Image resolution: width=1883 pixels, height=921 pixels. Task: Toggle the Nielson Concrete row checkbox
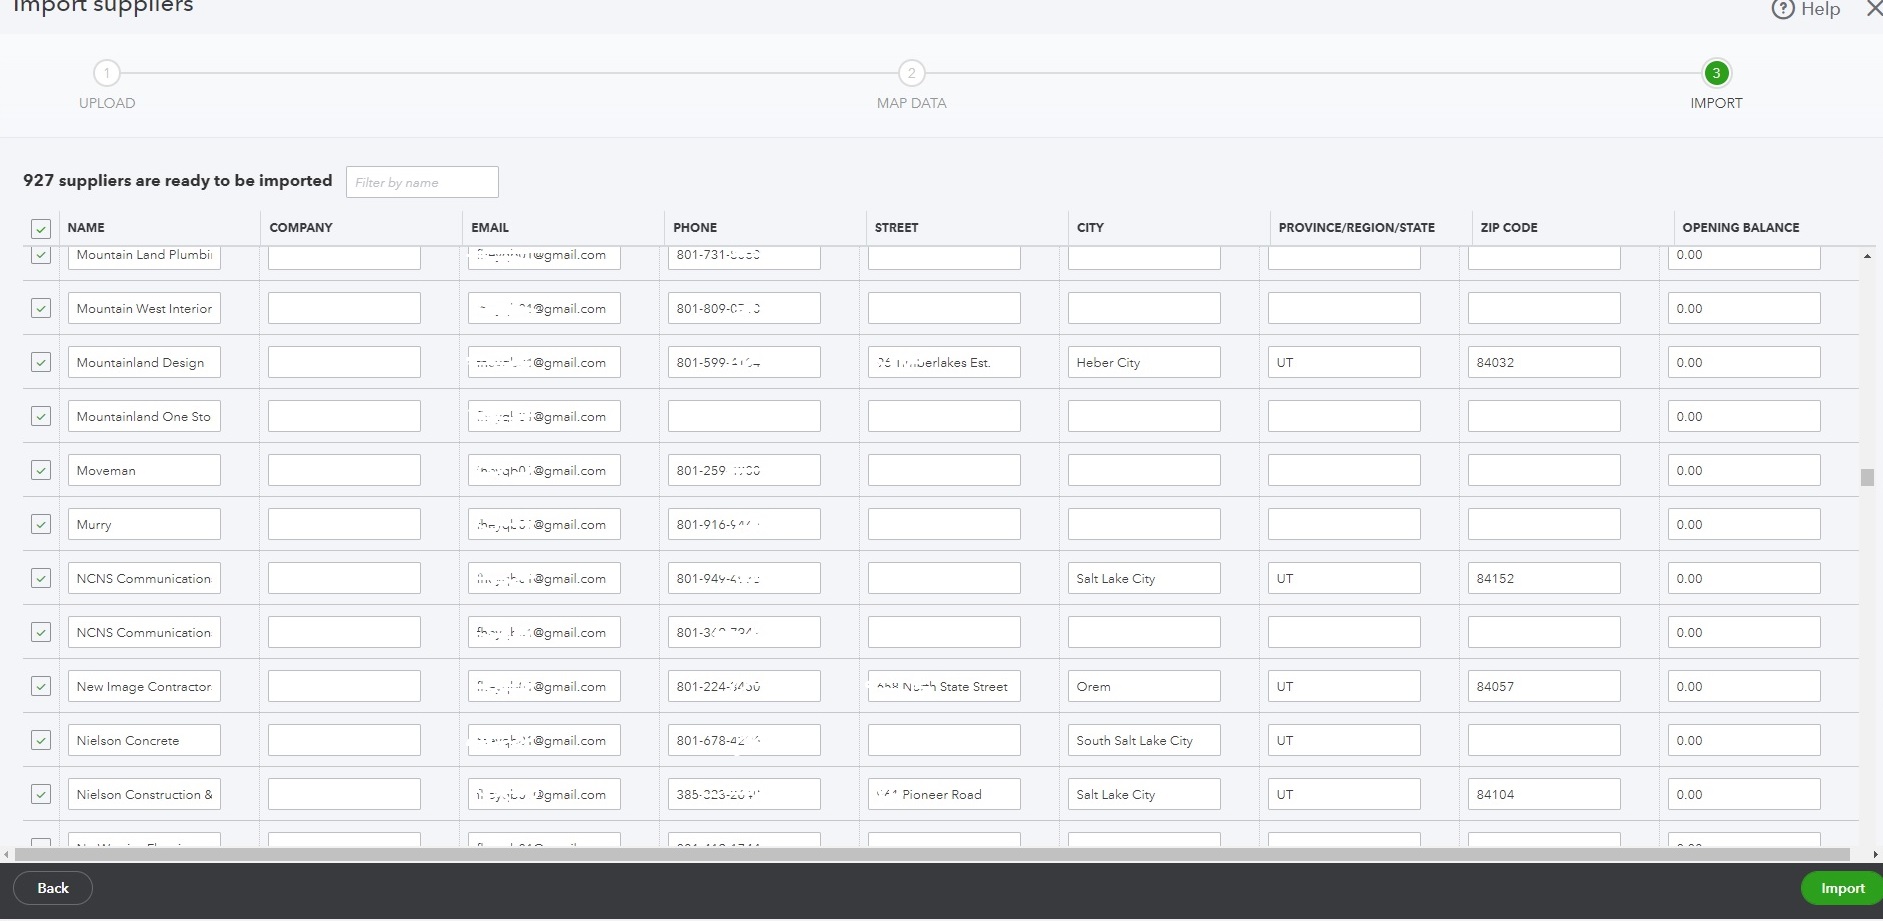[x=41, y=740]
